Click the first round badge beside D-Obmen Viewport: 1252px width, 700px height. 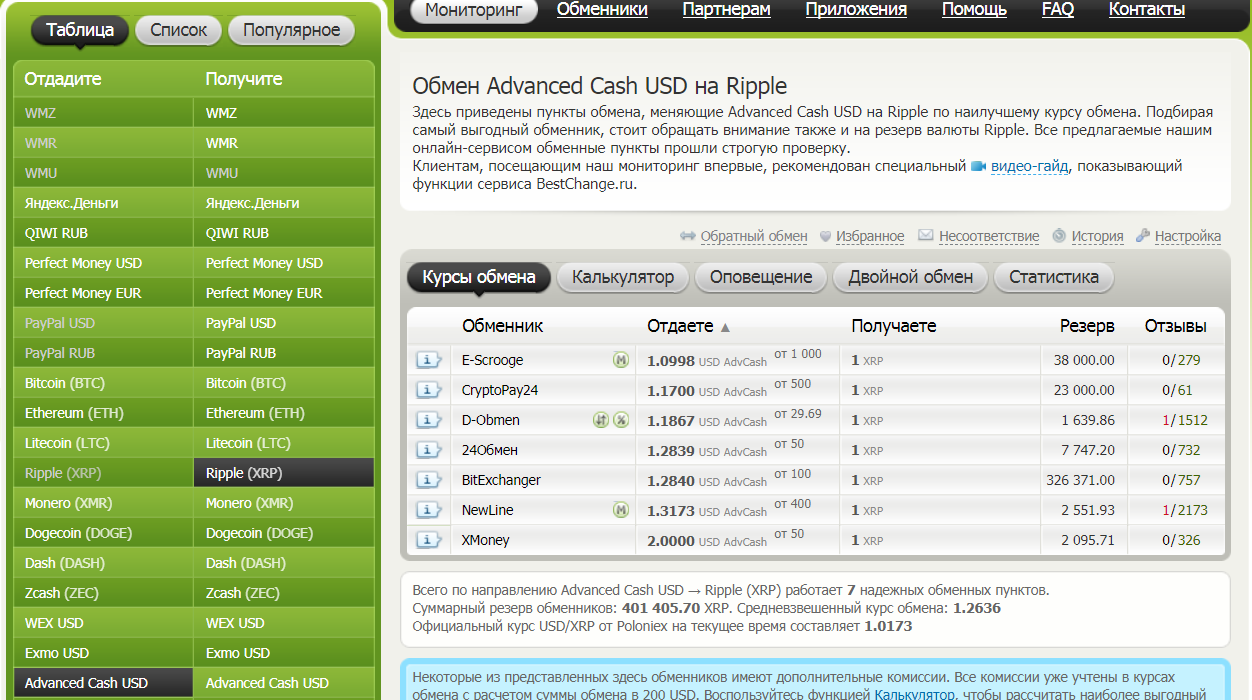point(601,420)
